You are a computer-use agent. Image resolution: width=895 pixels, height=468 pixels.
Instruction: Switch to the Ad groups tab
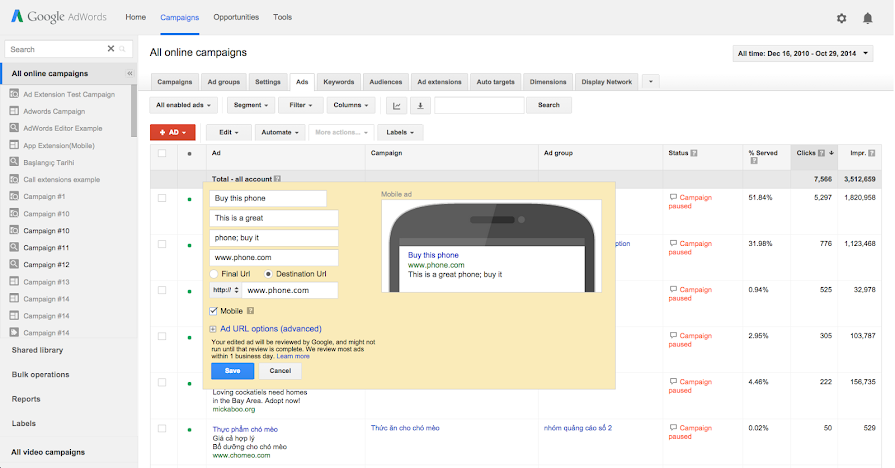click(x=224, y=82)
